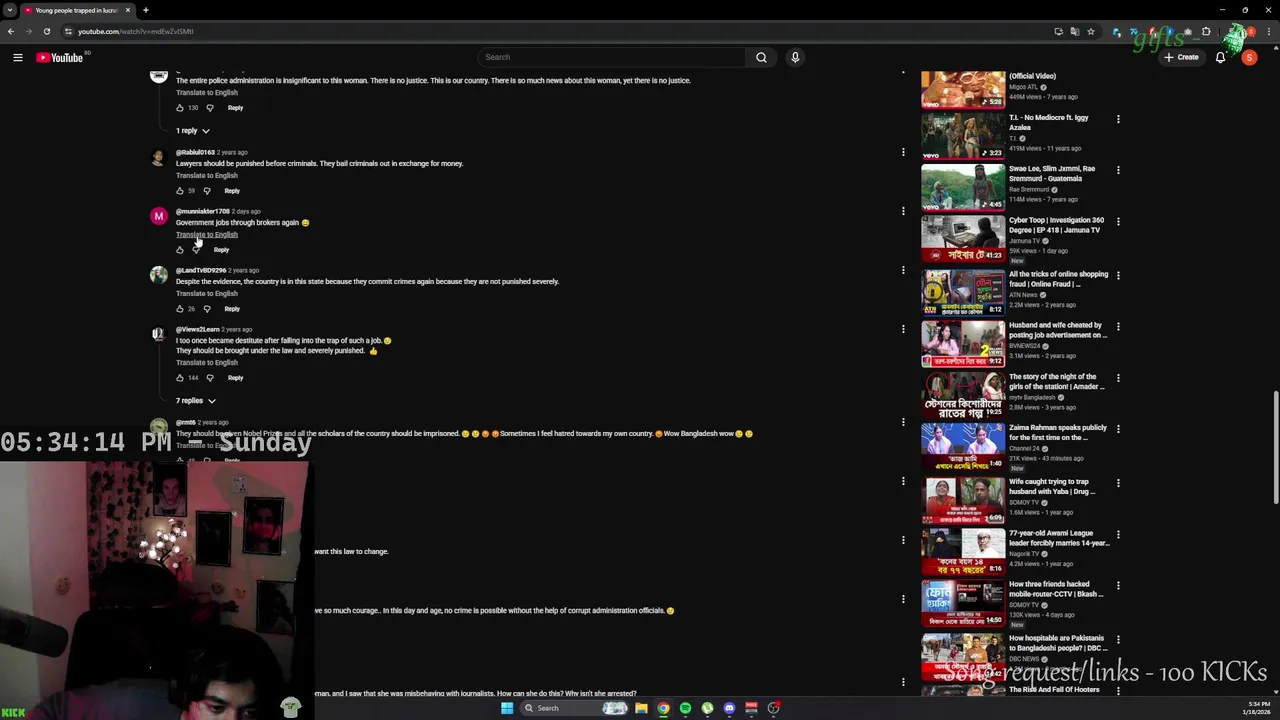Reply to @Views2Learn's comment

235,378
